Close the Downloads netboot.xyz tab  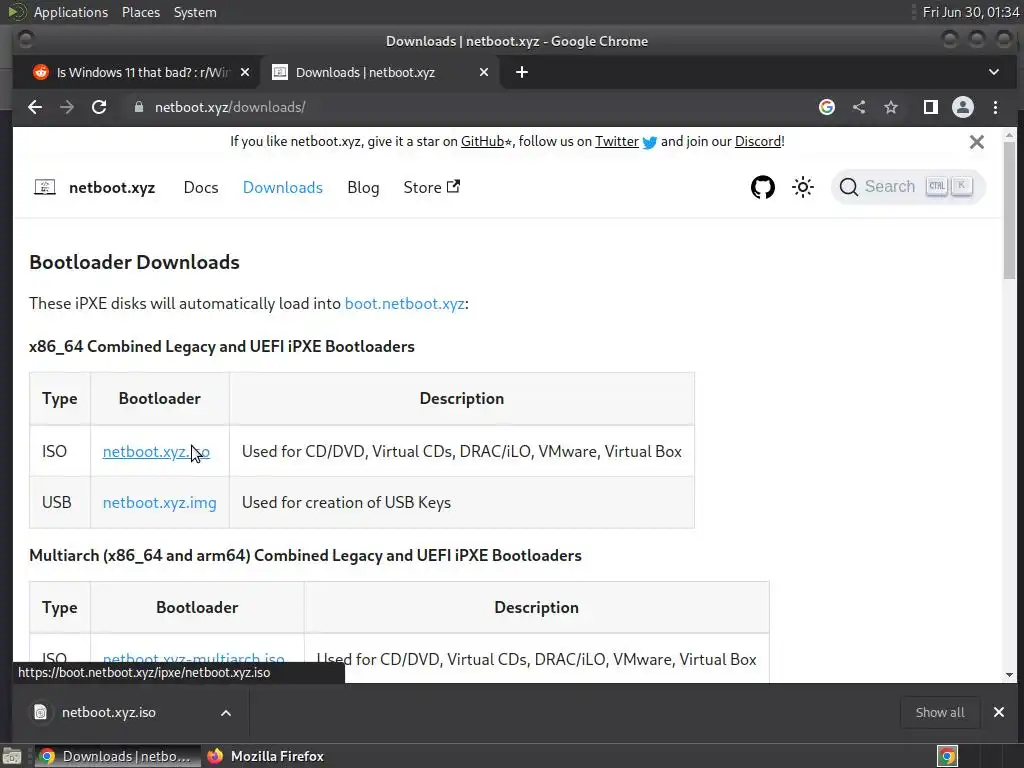coord(484,72)
